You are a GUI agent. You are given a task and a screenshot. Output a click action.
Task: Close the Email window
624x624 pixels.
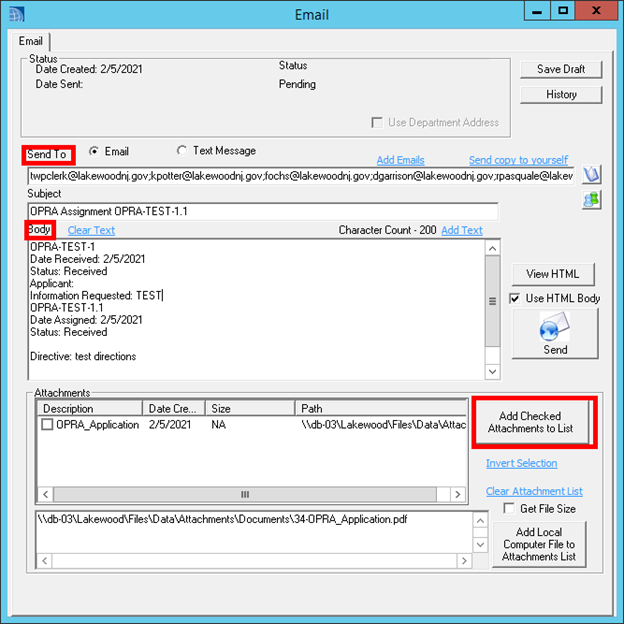tap(597, 11)
